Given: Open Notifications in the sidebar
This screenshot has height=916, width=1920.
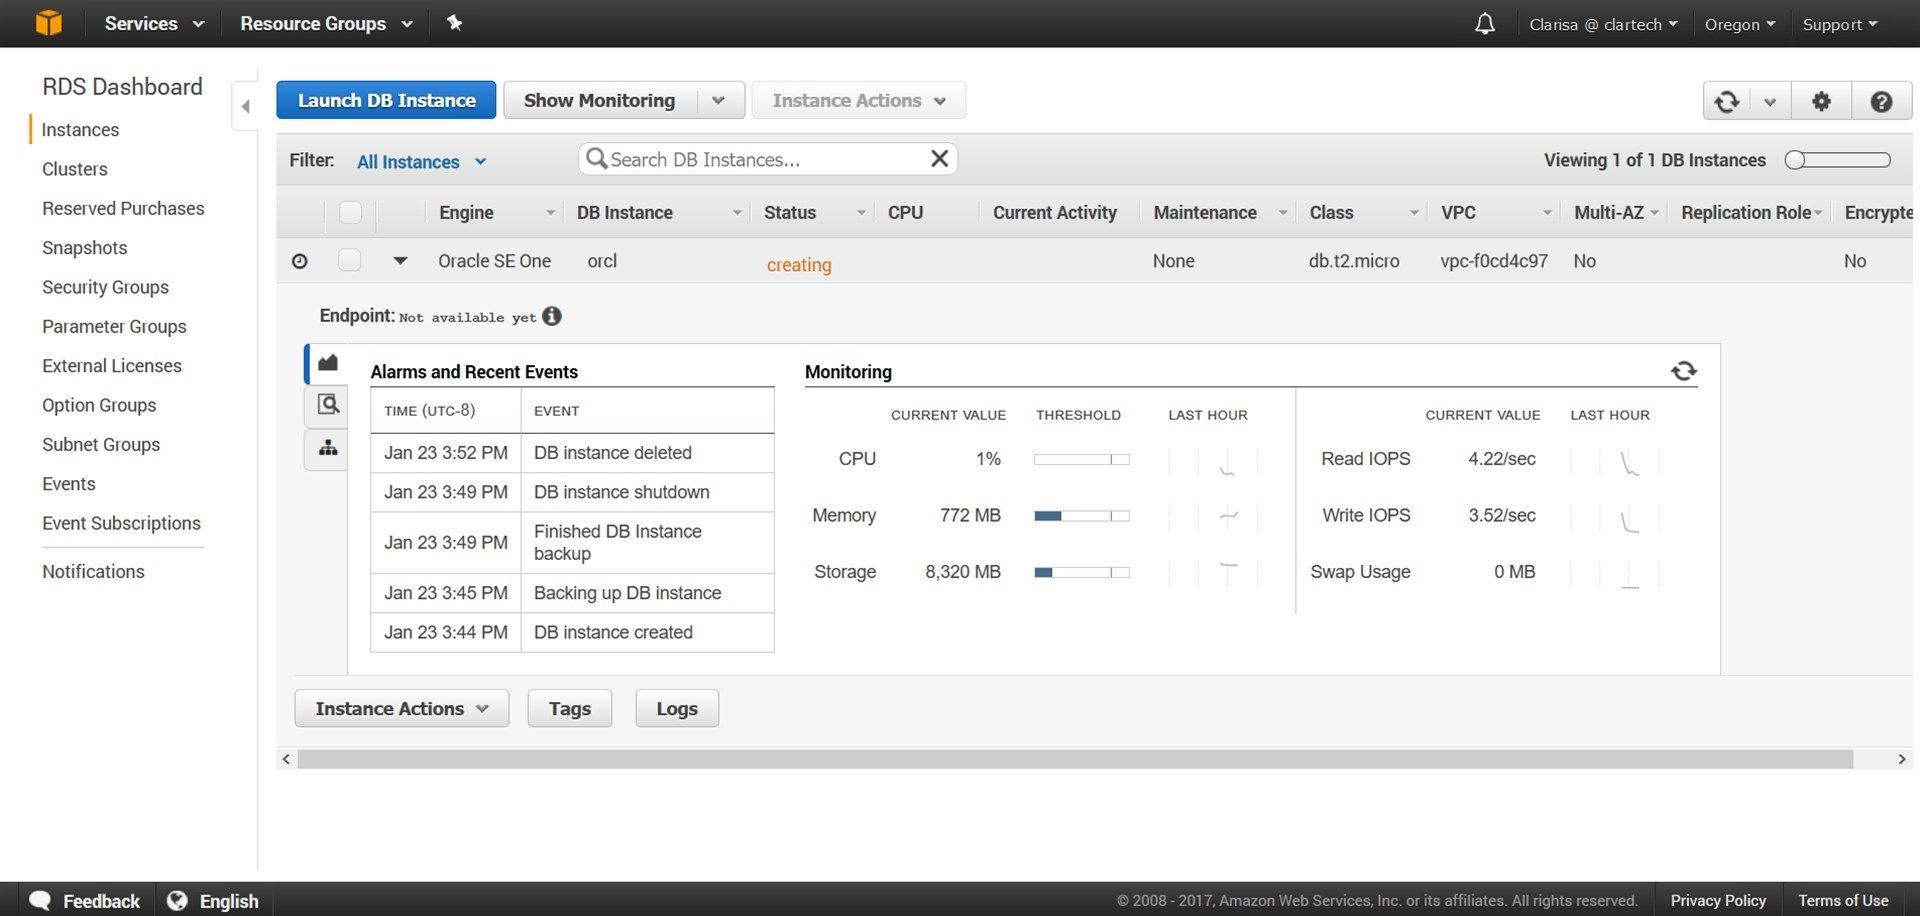Looking at the screenshot, I should [93, 571].
